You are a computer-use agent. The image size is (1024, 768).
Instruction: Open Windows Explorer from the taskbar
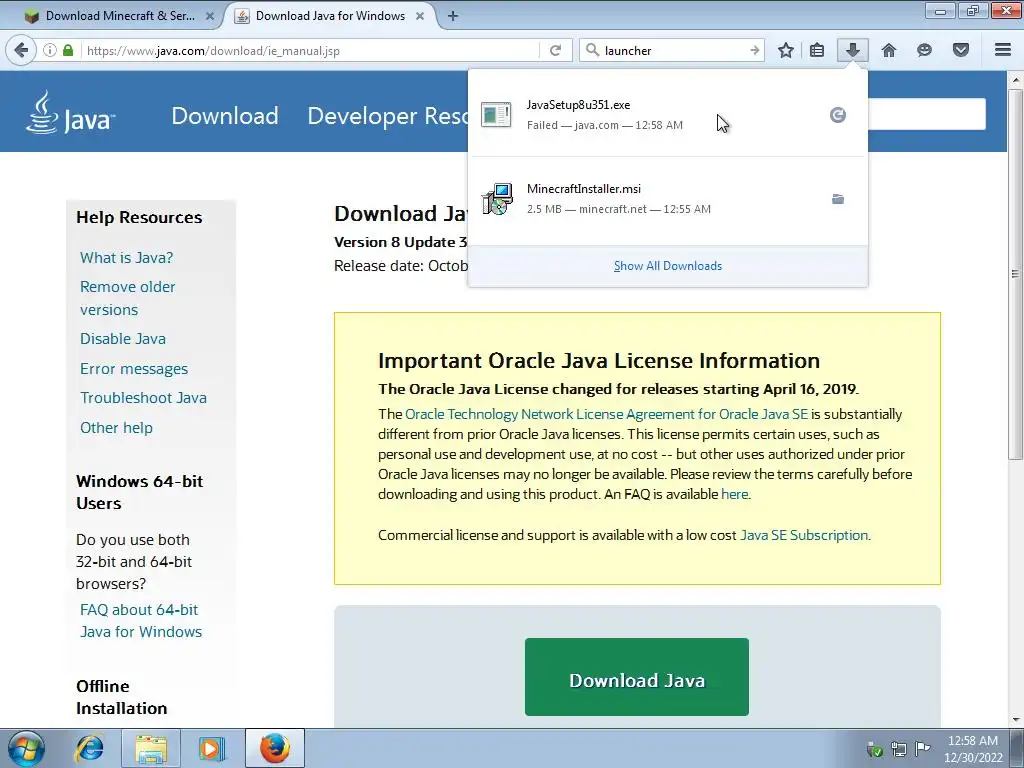[x=152, y=748]
